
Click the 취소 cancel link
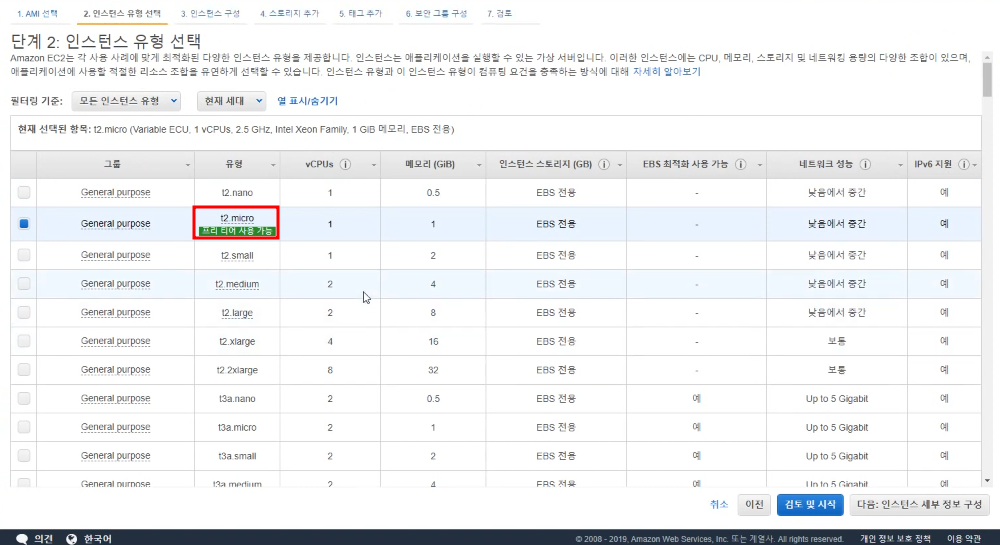[x=719, y=504]
